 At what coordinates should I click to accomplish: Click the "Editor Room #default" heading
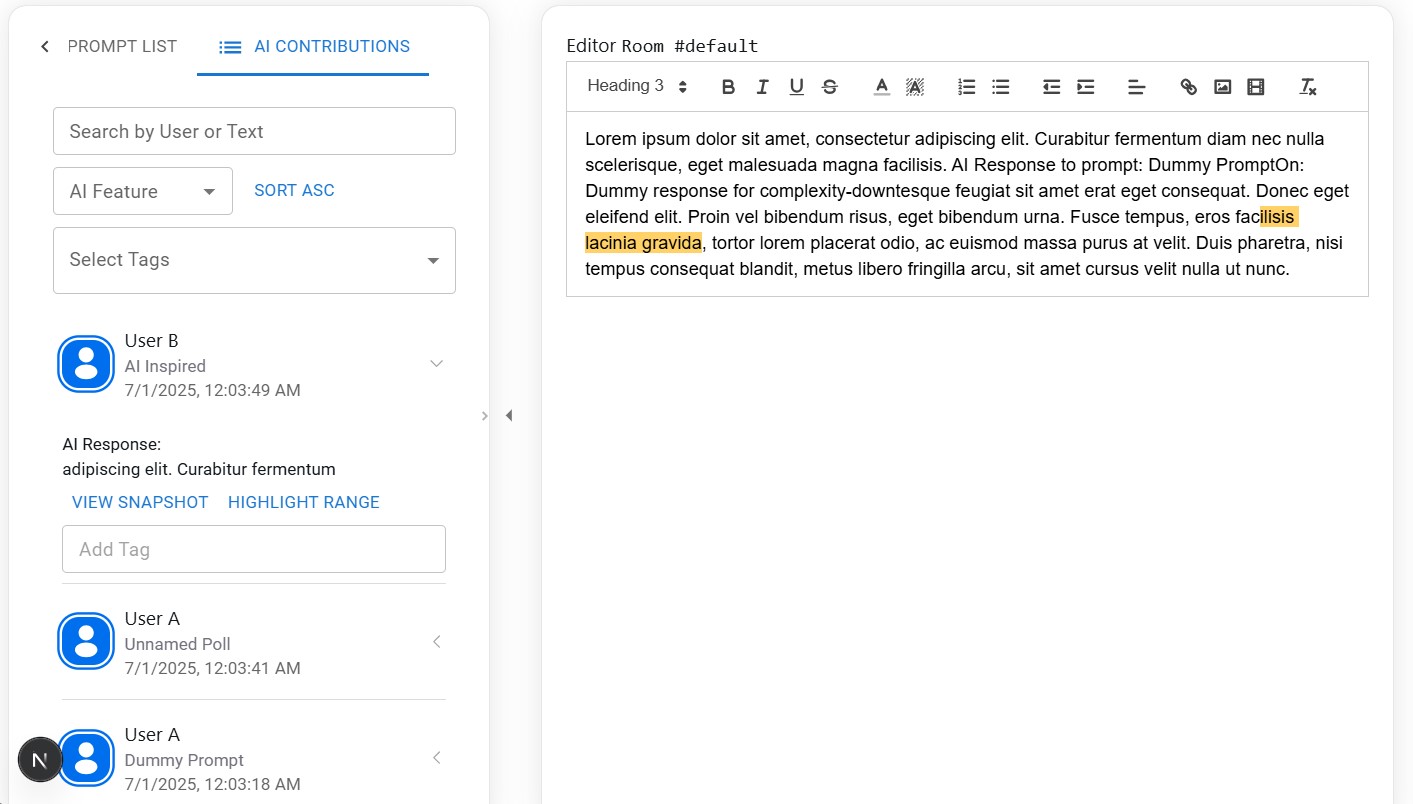point(662,46)
